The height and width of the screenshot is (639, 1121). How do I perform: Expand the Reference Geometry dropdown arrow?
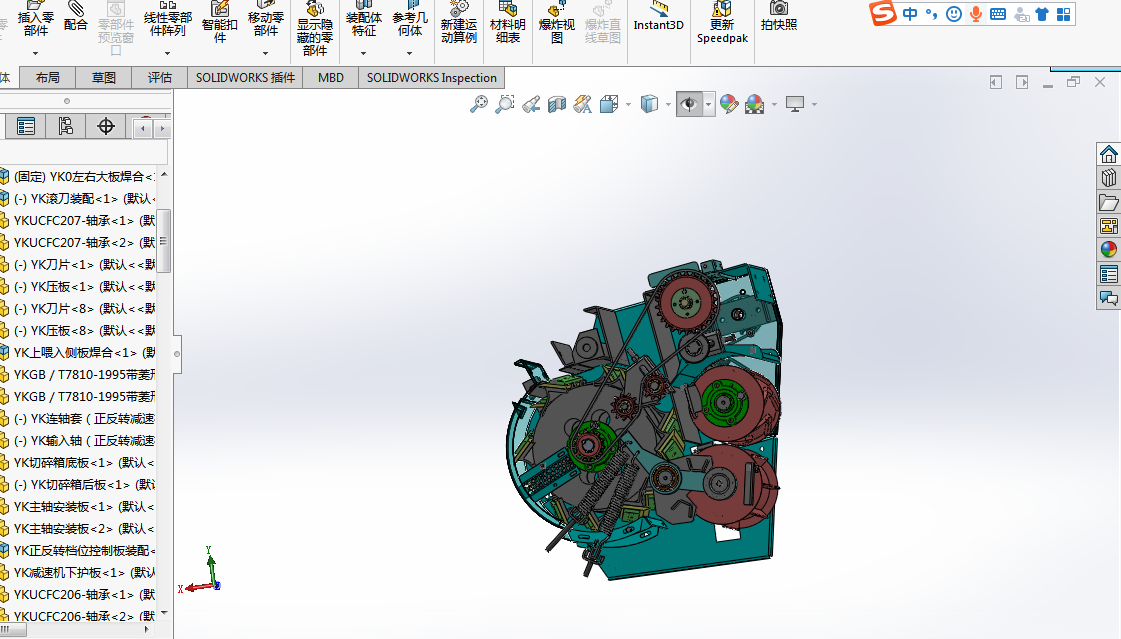(x=410, y=53)
